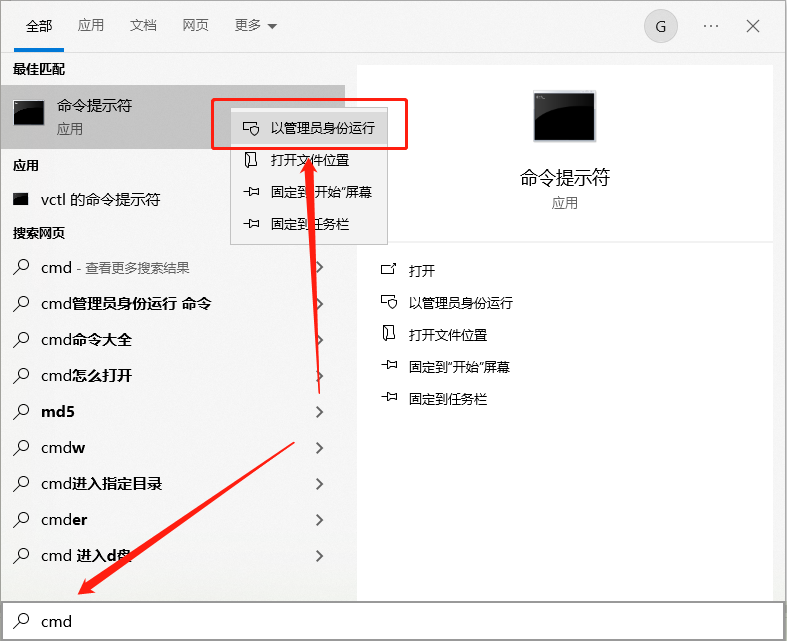
Task: Click the pin icon beside context menu 固定到任务栏
Action: pos(251,224)
